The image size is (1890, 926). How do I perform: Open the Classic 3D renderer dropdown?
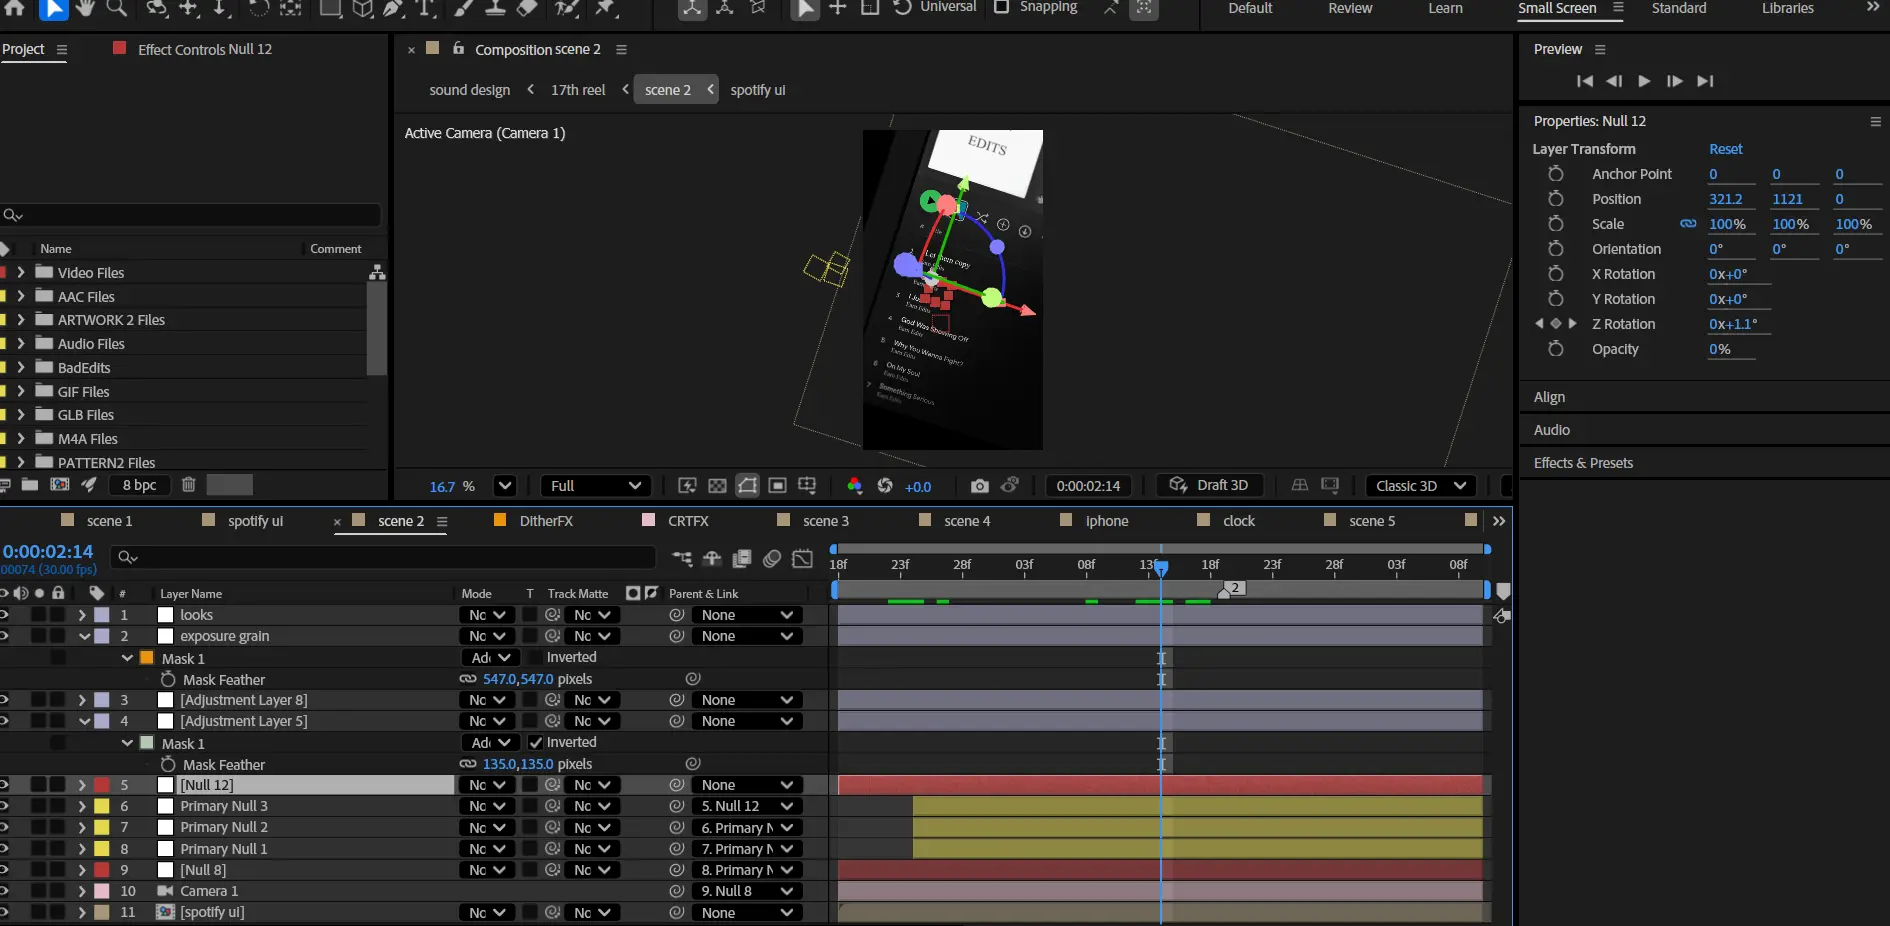coord(1420,486)
